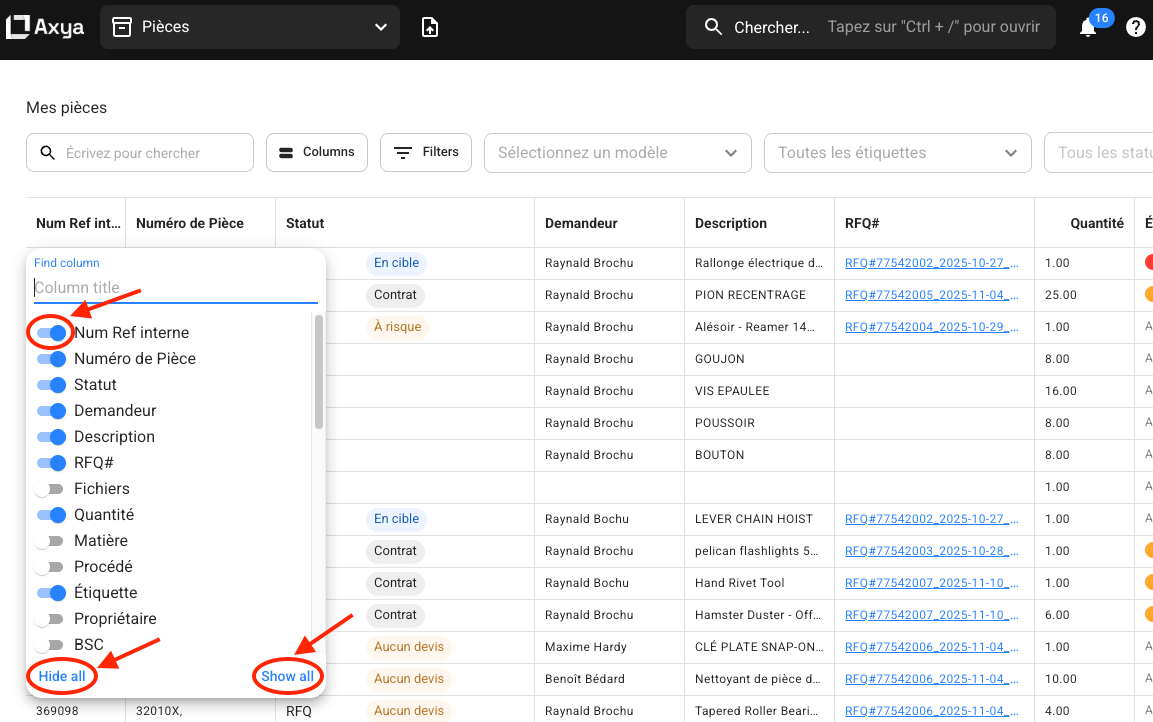Enable the Fichiers column toggle

click(x=51, y=489)
